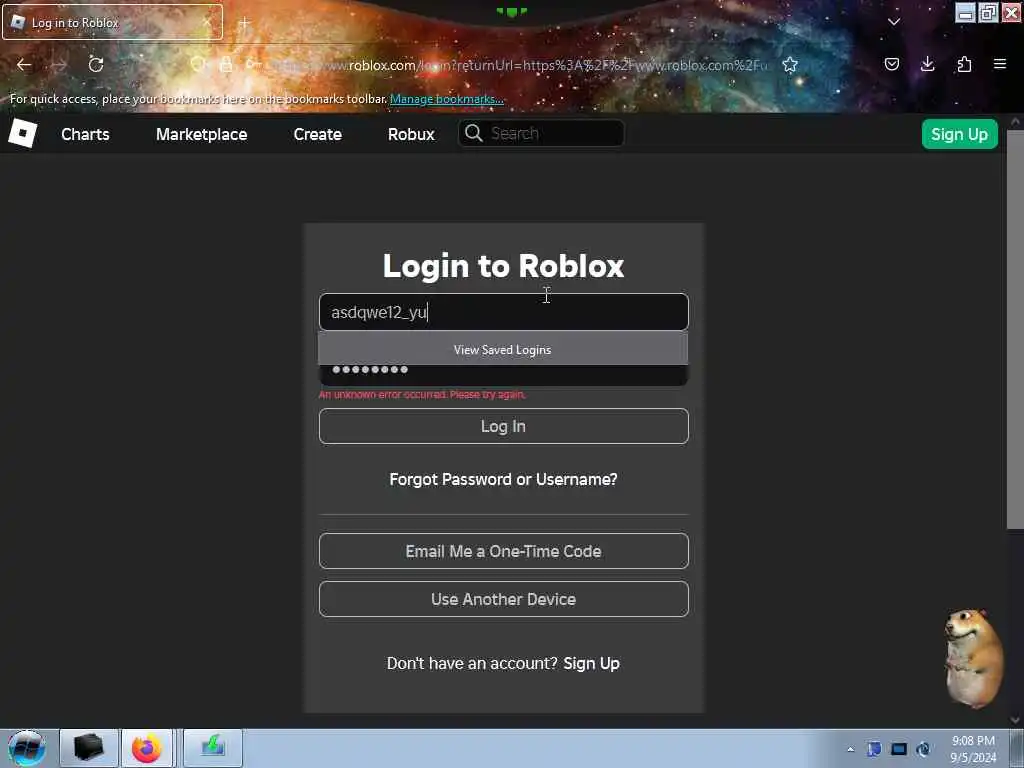Open the Windows Start orb
The width and height of the screenshot is (1024, 768).
(26, 748)
